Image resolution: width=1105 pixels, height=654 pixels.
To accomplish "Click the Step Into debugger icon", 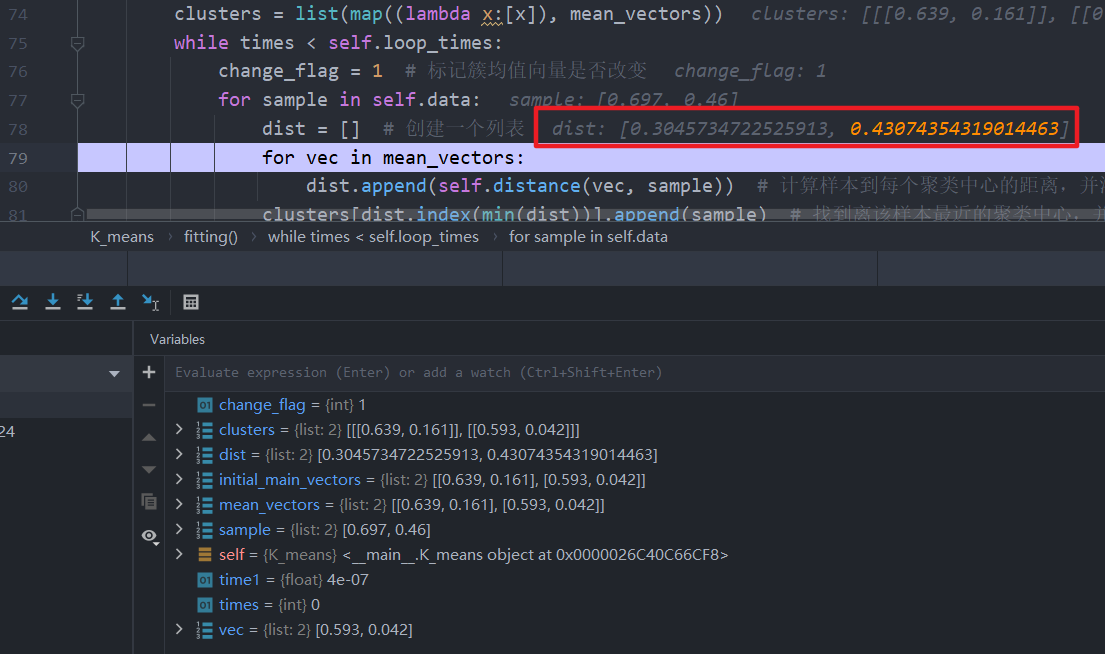I will [53, 302].
